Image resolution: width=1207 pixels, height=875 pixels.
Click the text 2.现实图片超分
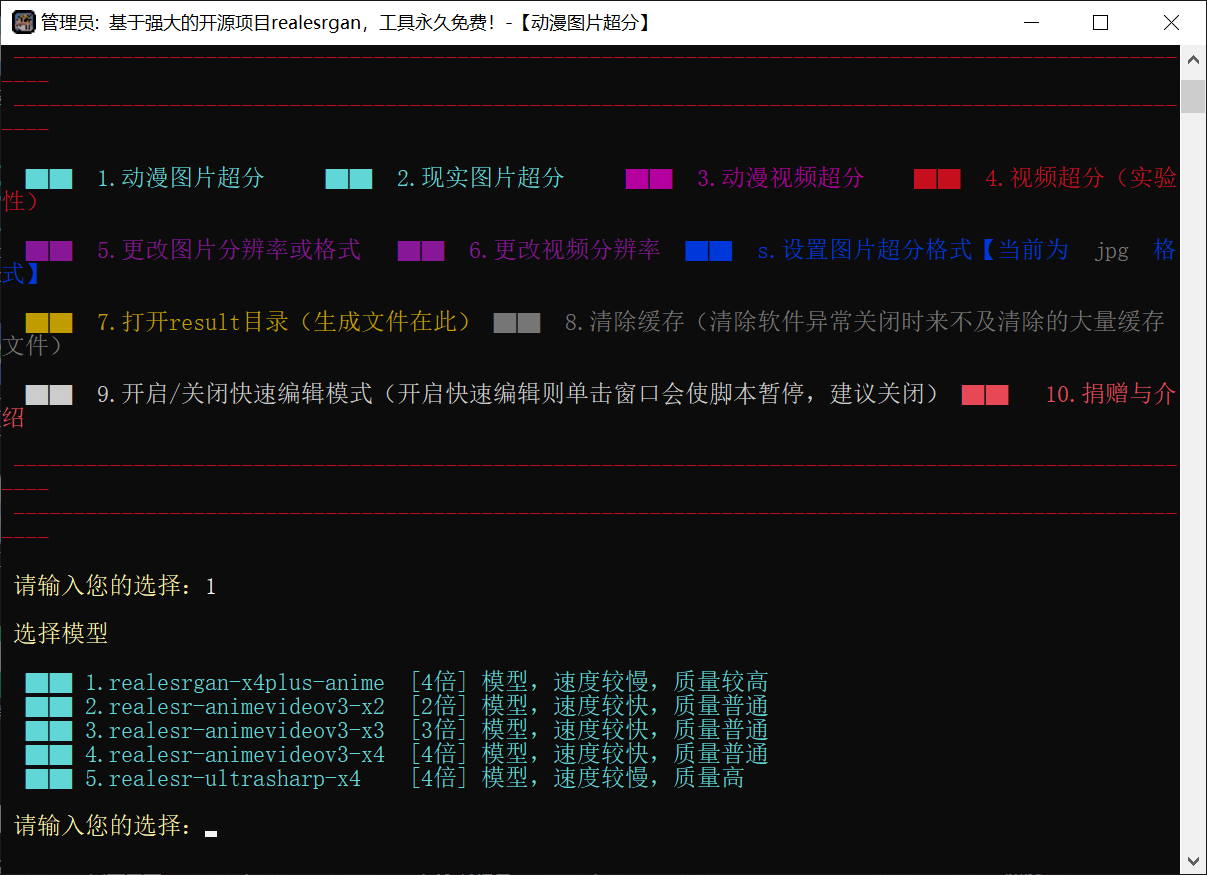(x=481, y=179)
